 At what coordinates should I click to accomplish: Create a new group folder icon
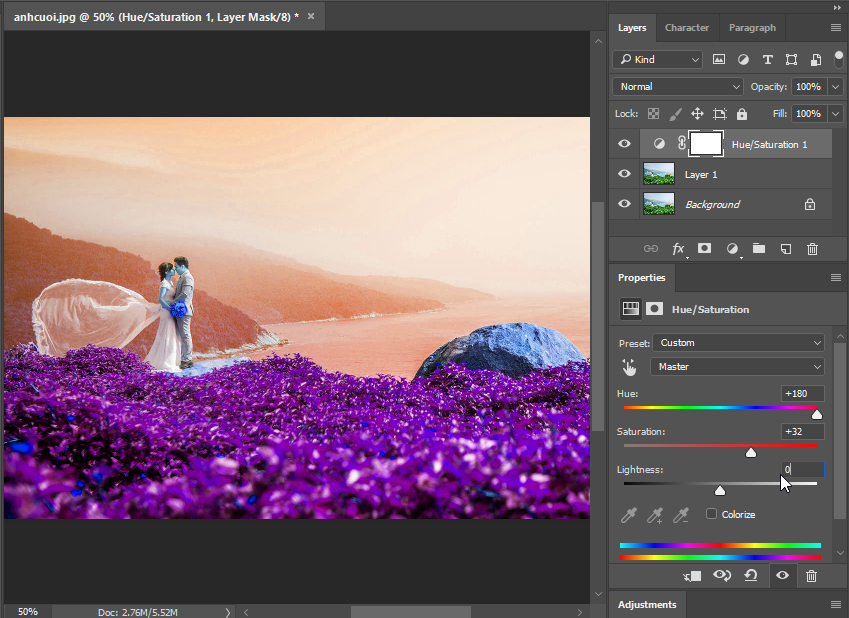click(x=759, y=249)
